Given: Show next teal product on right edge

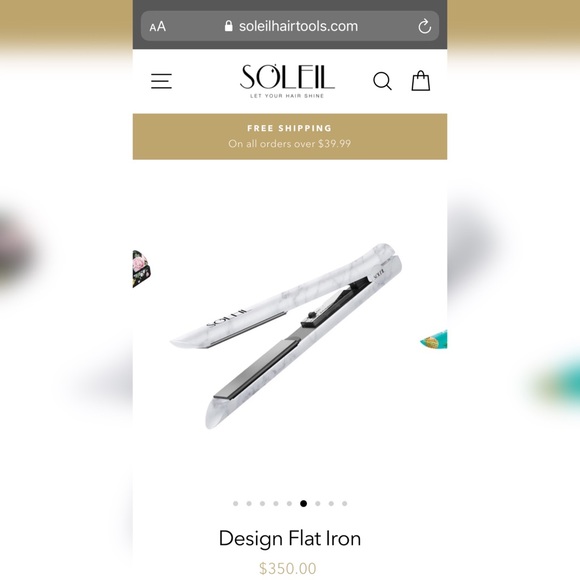Looking at the screenshot, I should coord(434,340).
